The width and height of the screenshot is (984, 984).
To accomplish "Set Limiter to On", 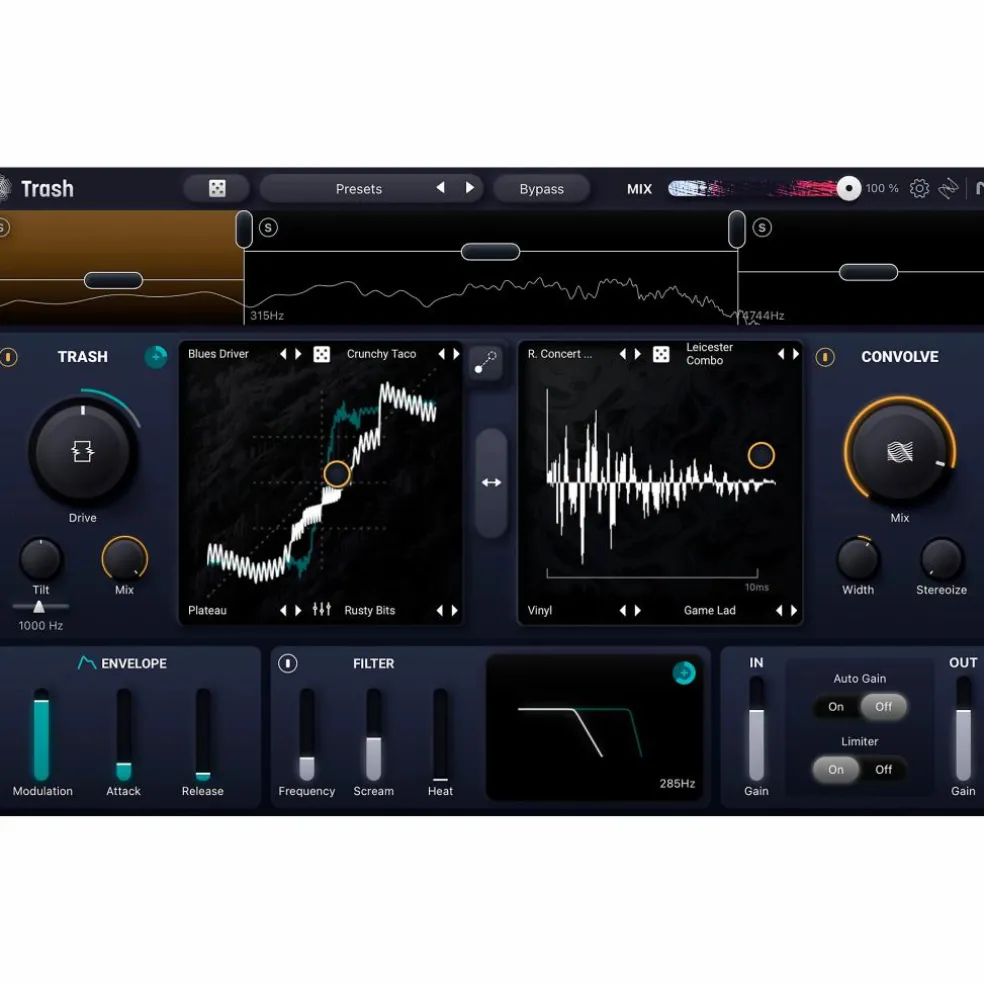I will click(836, 769).
